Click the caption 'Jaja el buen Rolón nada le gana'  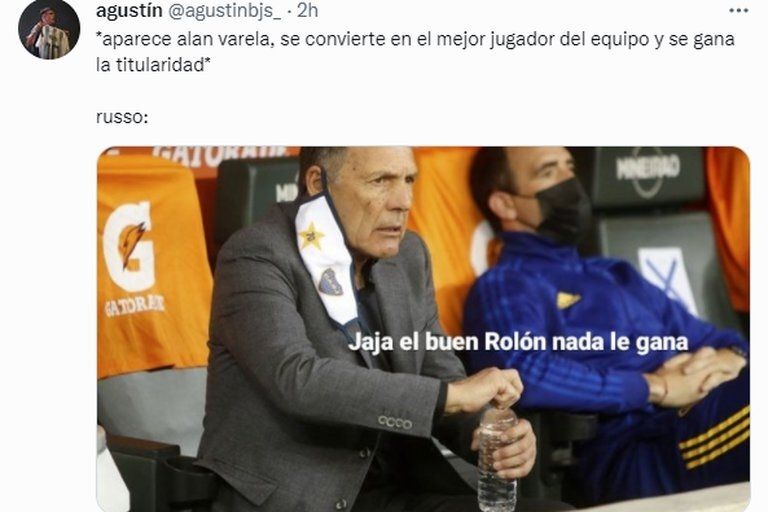[518, 342]
